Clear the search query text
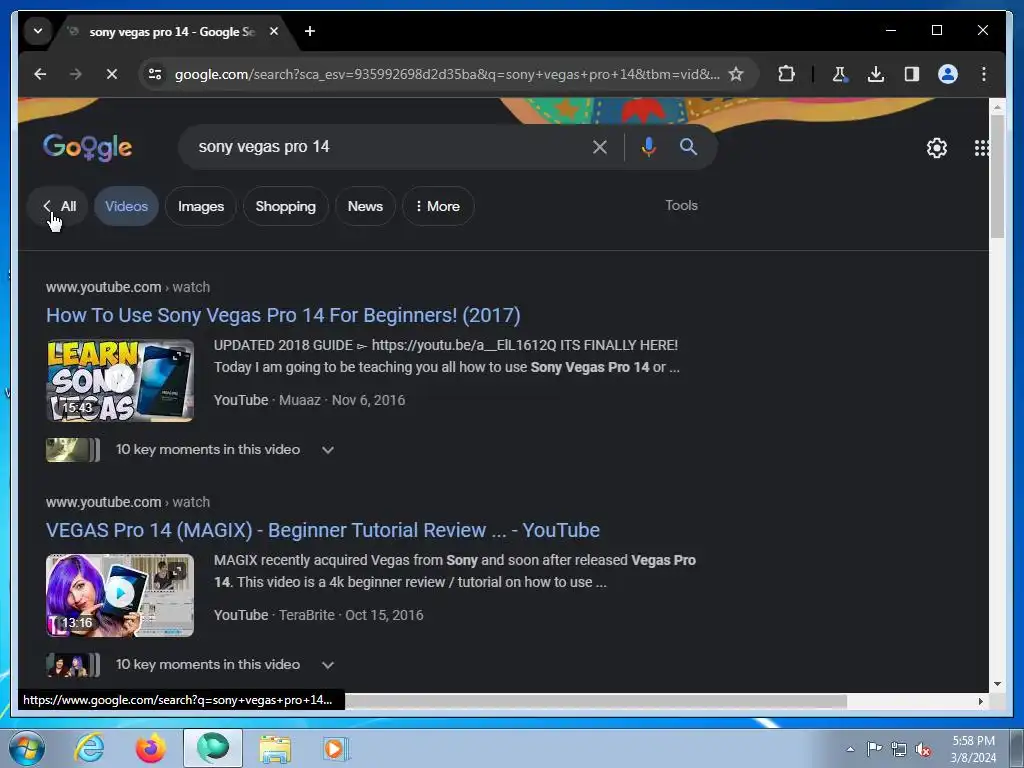The image size is (1024, 768). [600, 147]
